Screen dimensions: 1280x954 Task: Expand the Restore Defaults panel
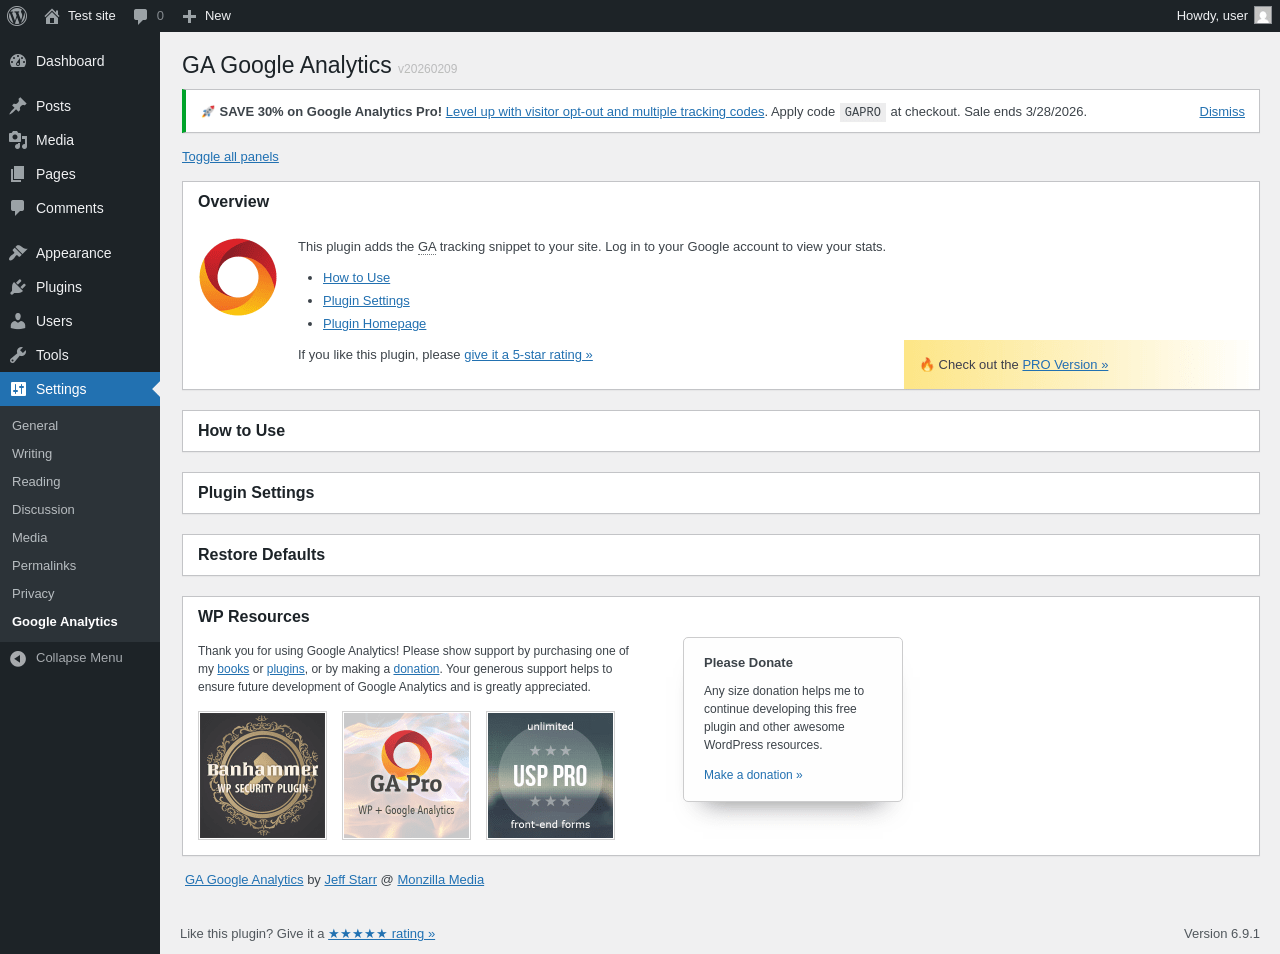(x=261, y=555)
